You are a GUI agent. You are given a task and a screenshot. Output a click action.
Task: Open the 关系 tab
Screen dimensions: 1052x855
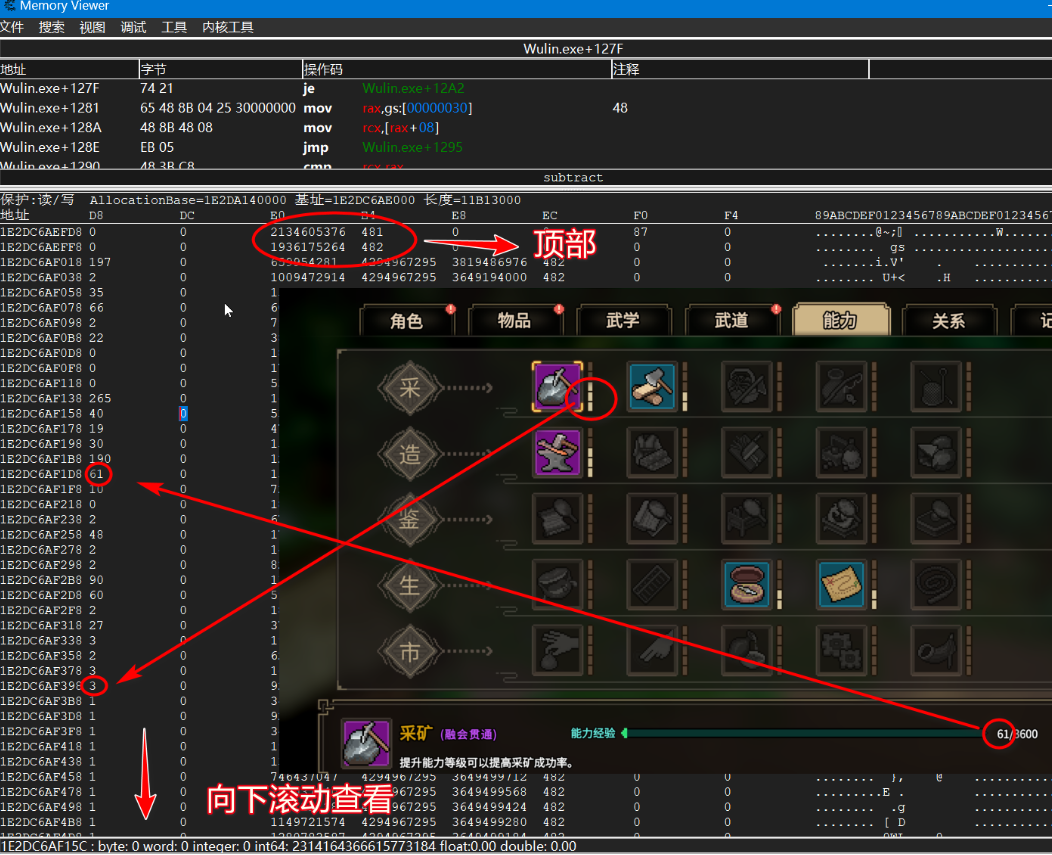(948, 321)
